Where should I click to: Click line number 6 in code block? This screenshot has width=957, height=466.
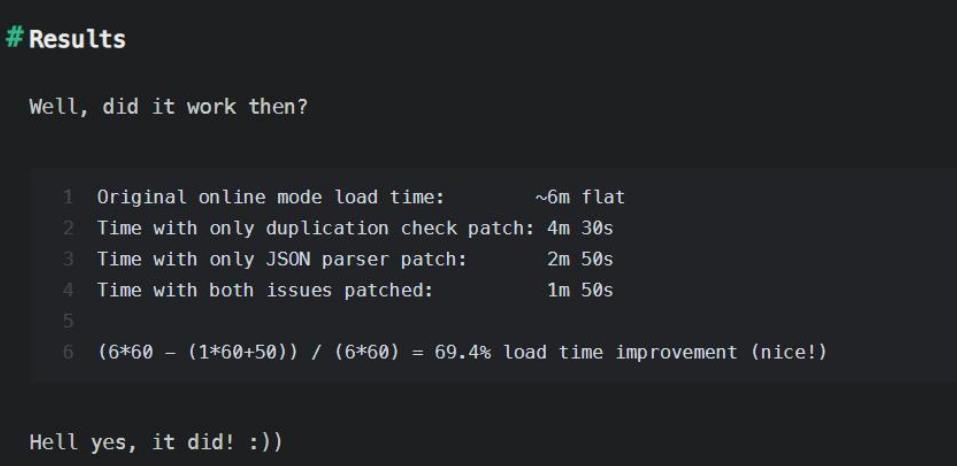(x=68, y=352)
